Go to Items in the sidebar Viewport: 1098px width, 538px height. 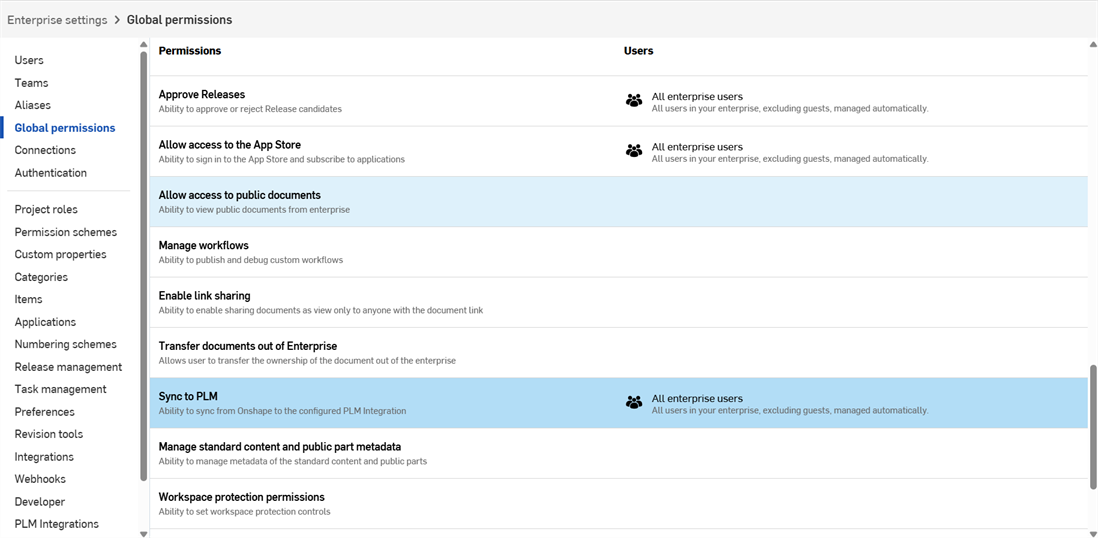29,299
